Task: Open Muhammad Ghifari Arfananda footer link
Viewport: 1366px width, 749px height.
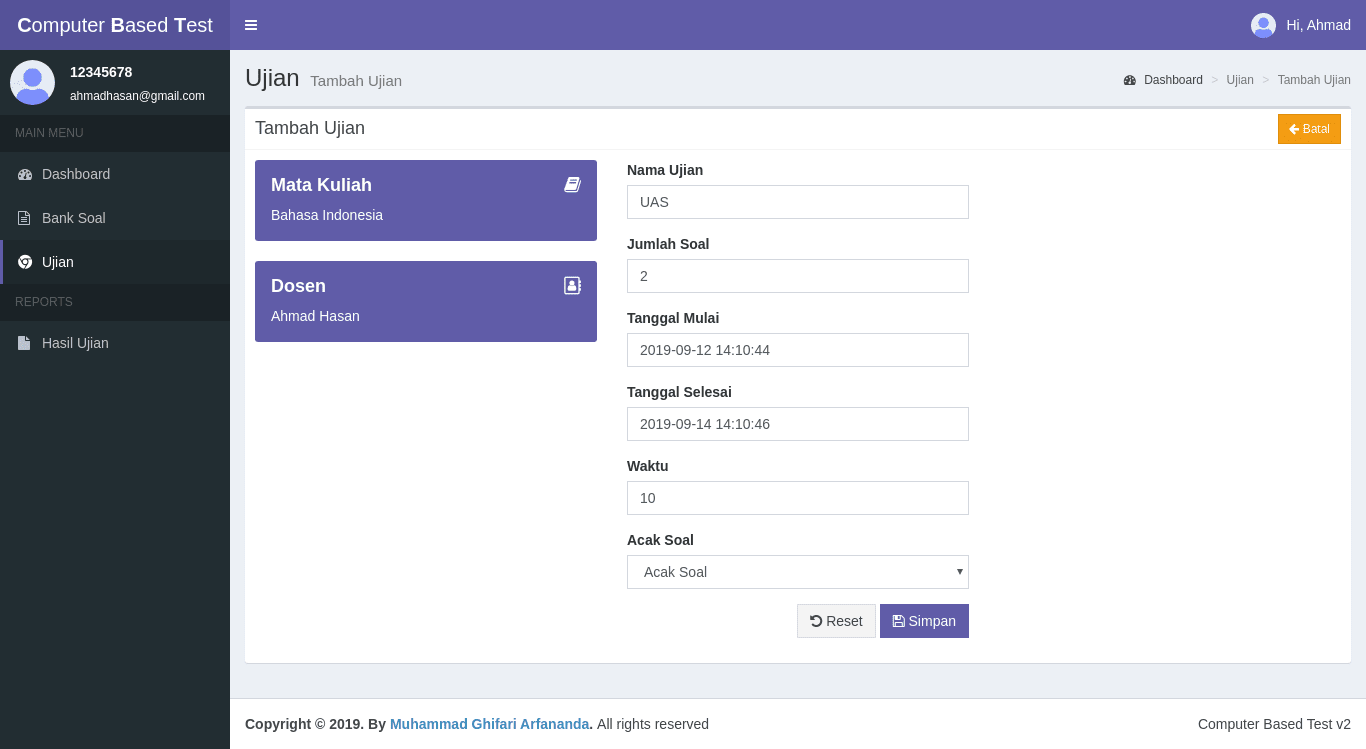Action: pyautogui.click(x=490, y=724)
